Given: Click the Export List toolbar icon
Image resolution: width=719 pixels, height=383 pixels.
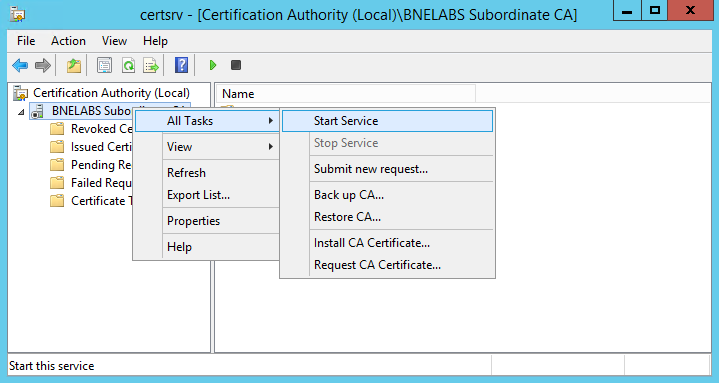Looking at the screenshot, I should [151, 66].
